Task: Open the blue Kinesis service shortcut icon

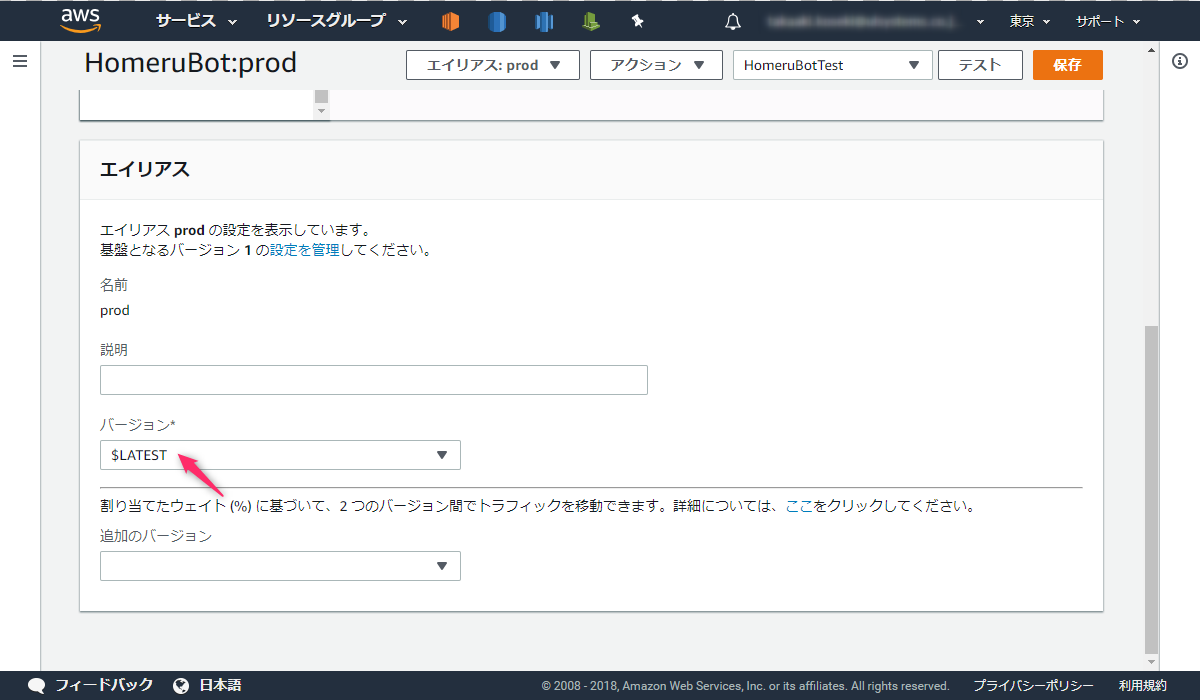Action: 543,20
